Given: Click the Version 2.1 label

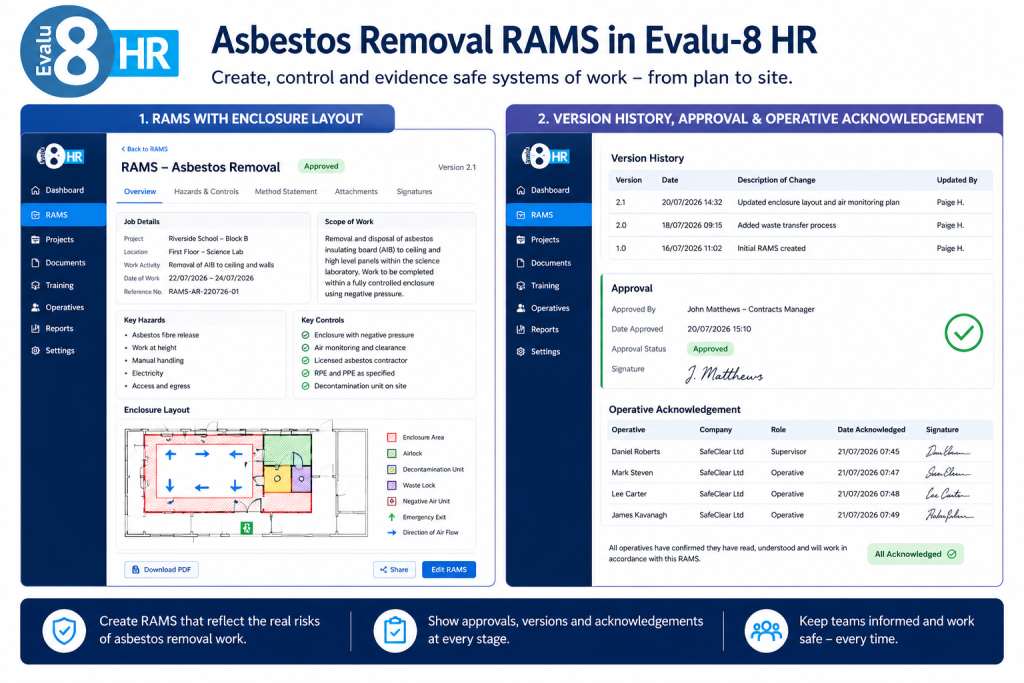Looking at the screenshot, I should click(x=456, y=167).
